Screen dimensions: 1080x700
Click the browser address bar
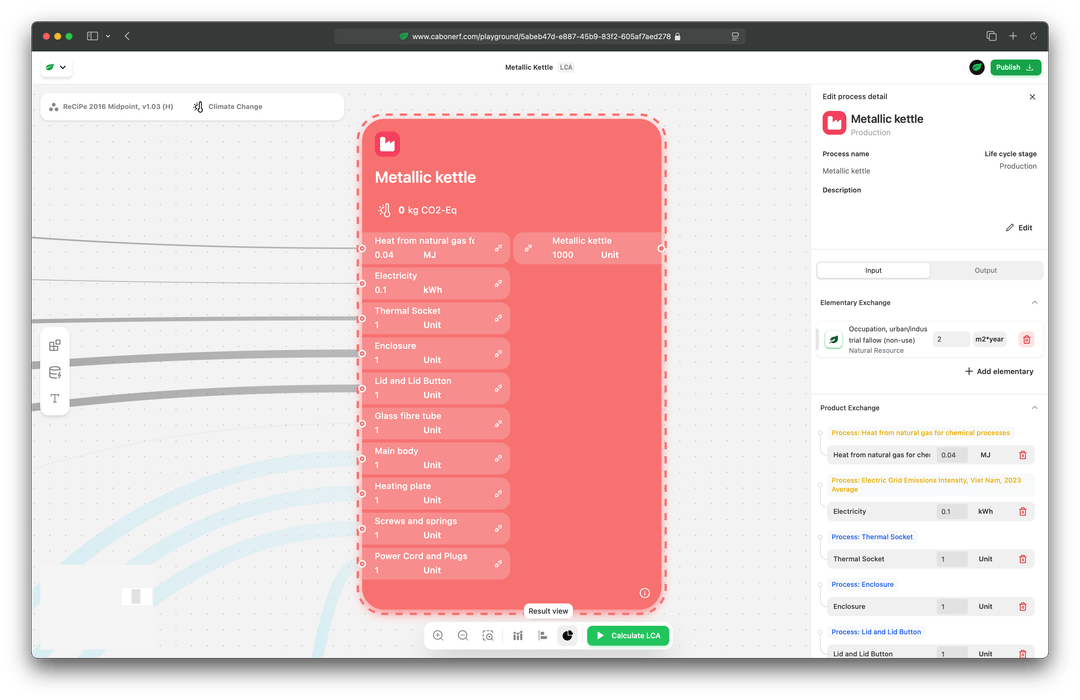tap(539, 37)
